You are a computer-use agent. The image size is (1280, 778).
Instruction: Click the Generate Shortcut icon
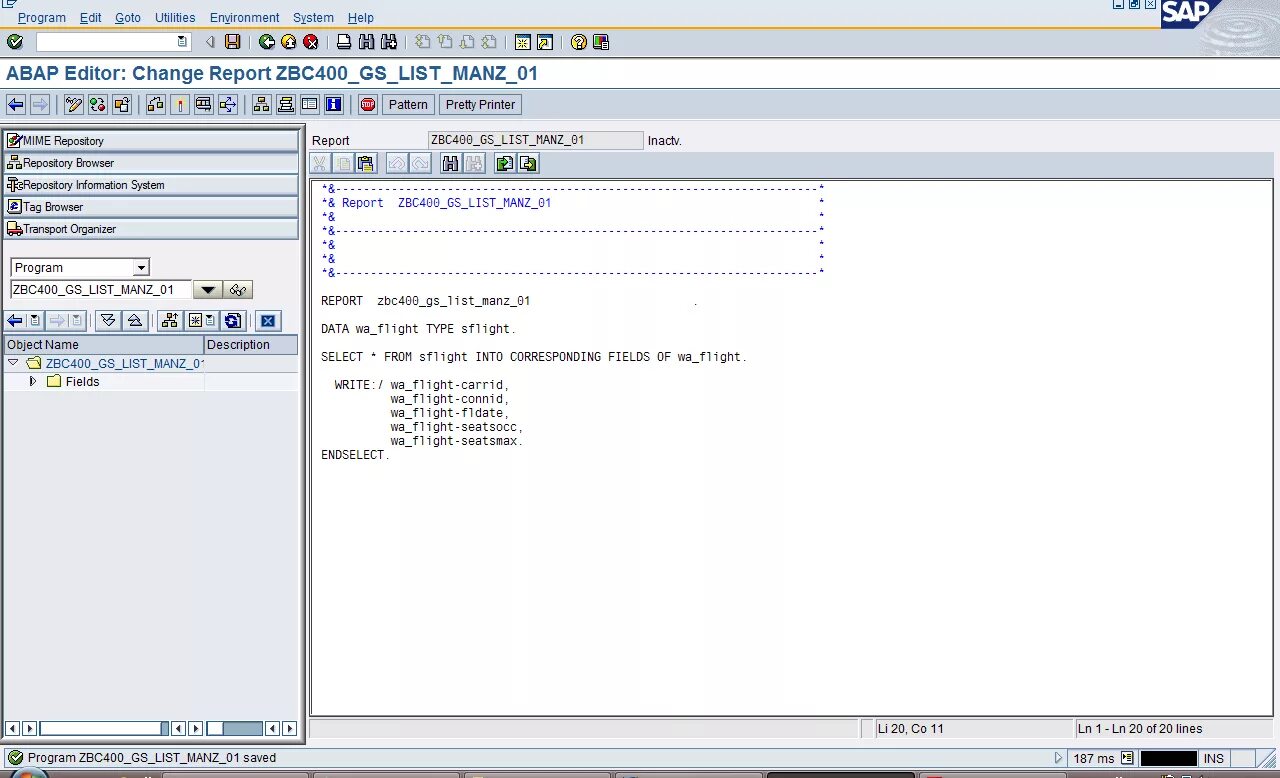tap(545, 42)
